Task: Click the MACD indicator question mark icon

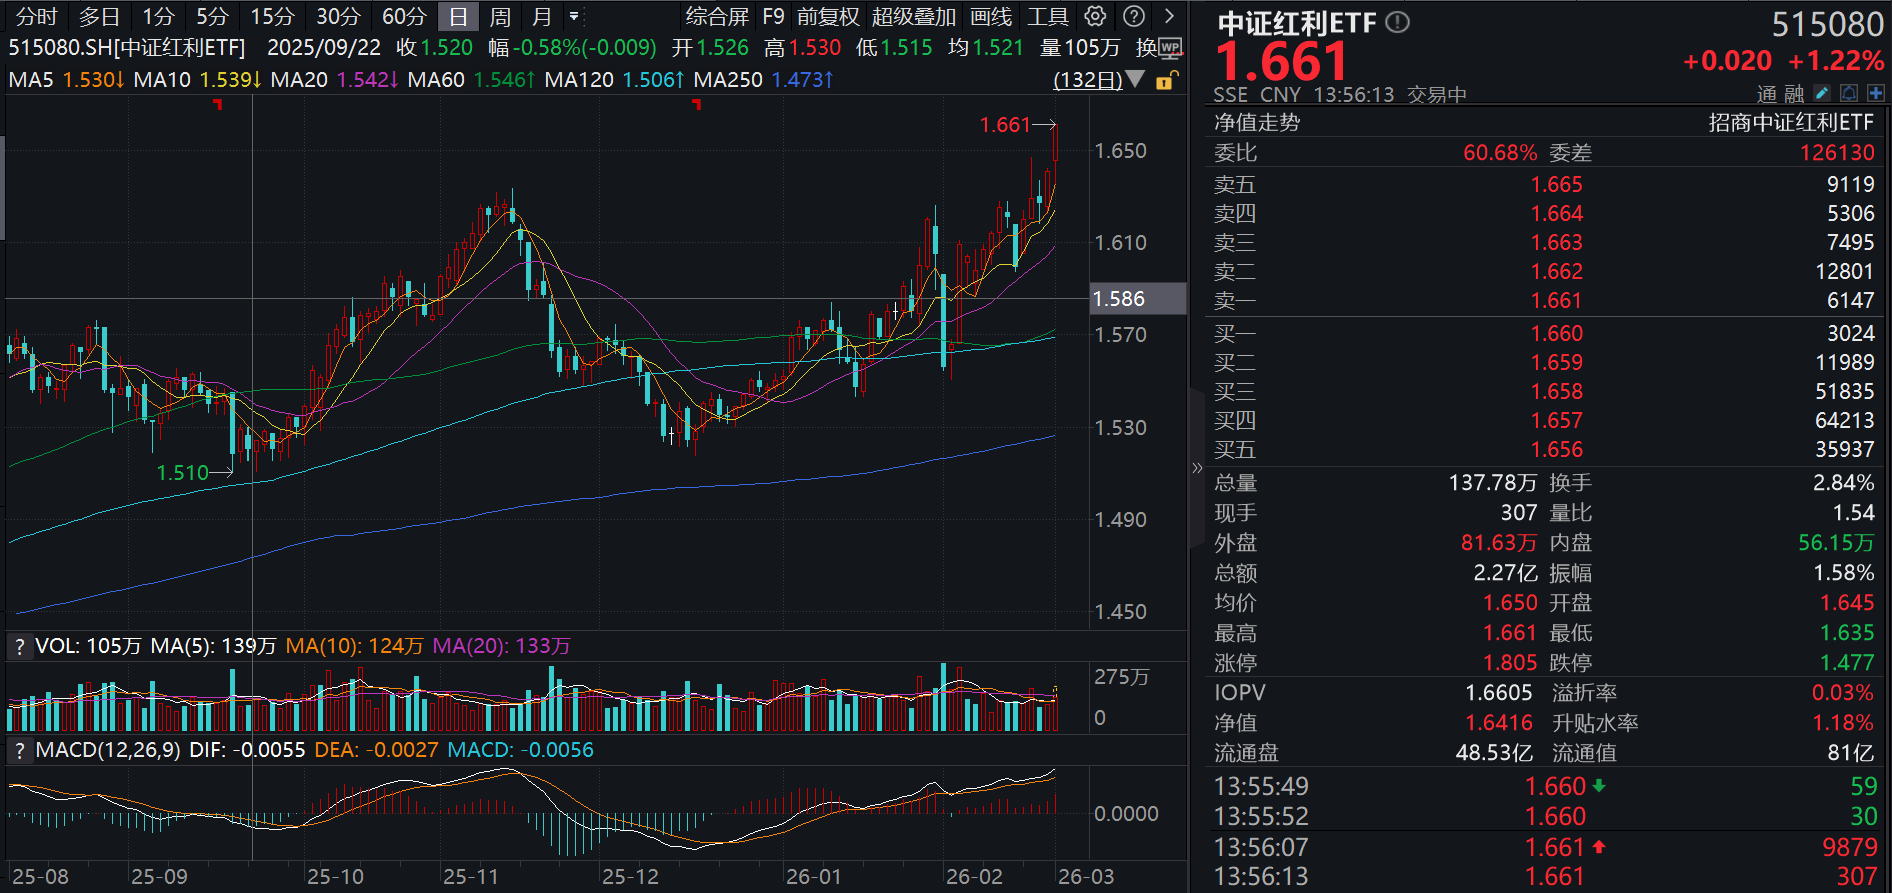Action: pos(19,751)
